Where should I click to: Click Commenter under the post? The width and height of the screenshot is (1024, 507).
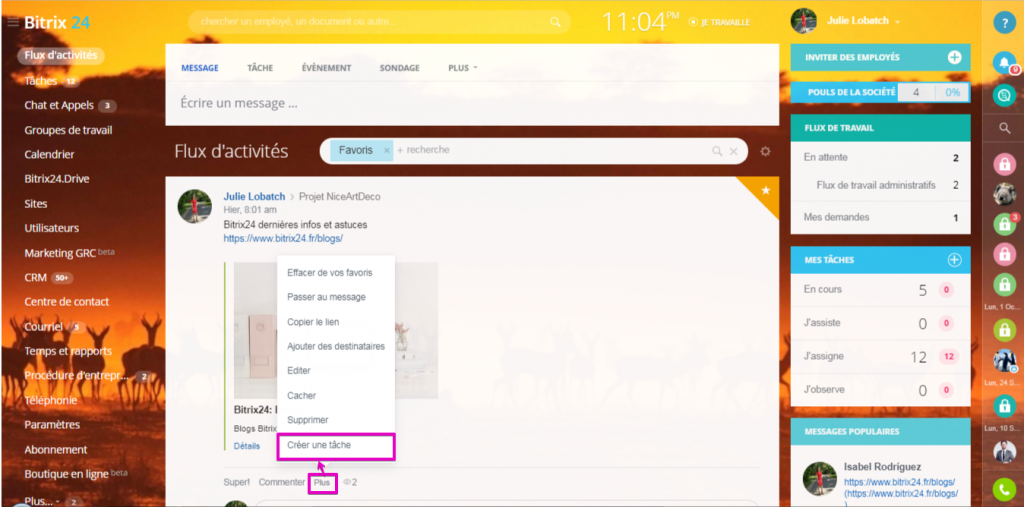pyautogui.click(x=281, y=482)
